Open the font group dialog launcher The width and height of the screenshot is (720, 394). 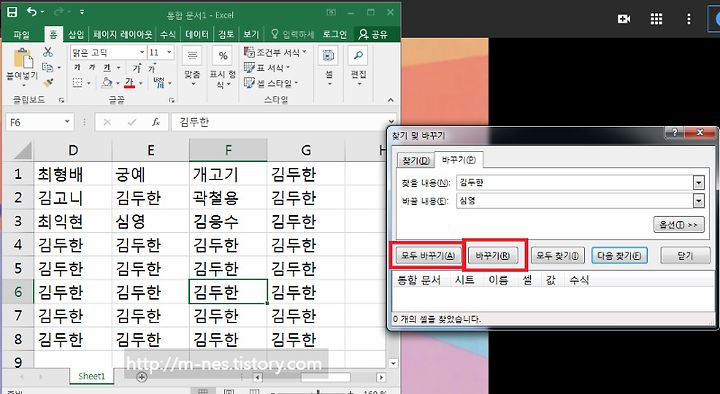point(171,100)
